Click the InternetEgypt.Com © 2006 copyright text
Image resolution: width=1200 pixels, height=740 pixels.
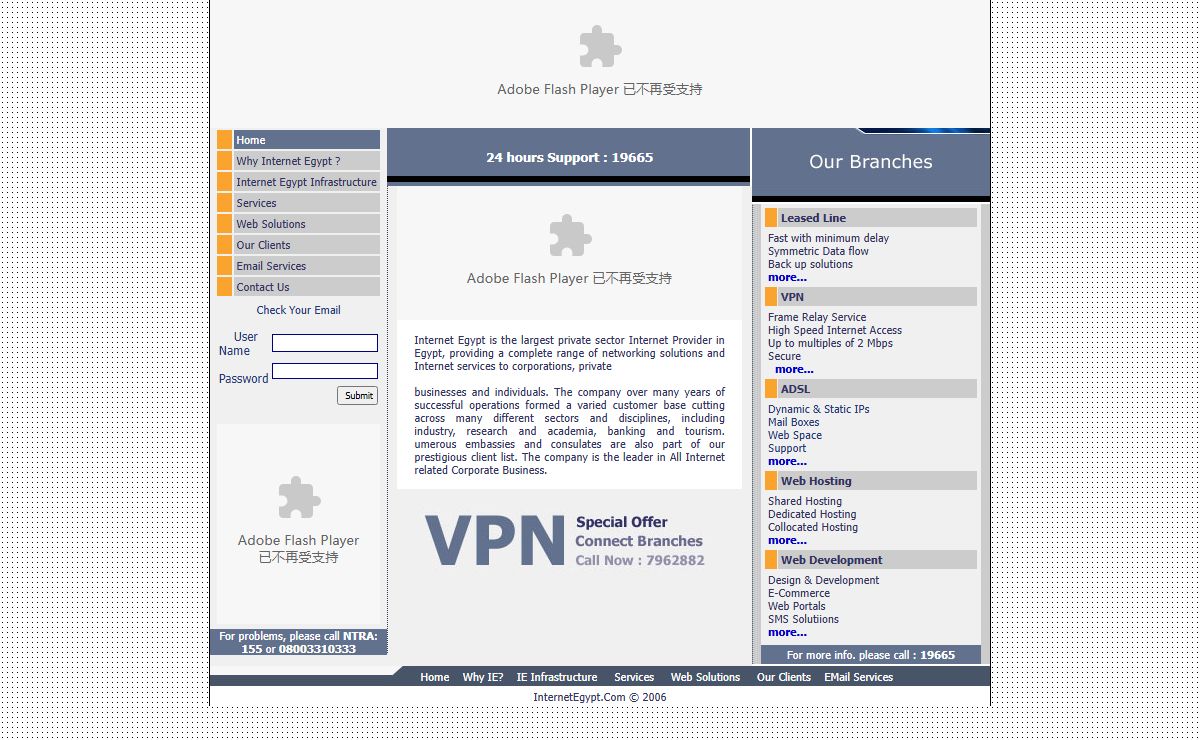pos(600,697)
